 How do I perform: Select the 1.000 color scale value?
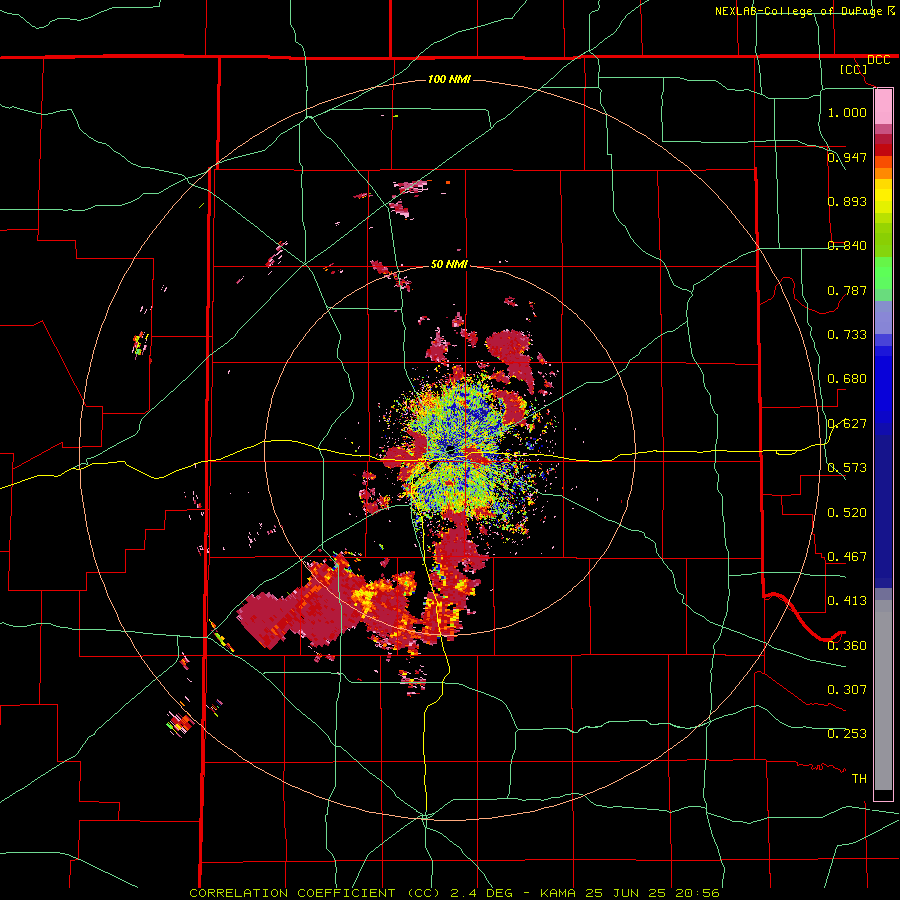click(x=847, y=112)
